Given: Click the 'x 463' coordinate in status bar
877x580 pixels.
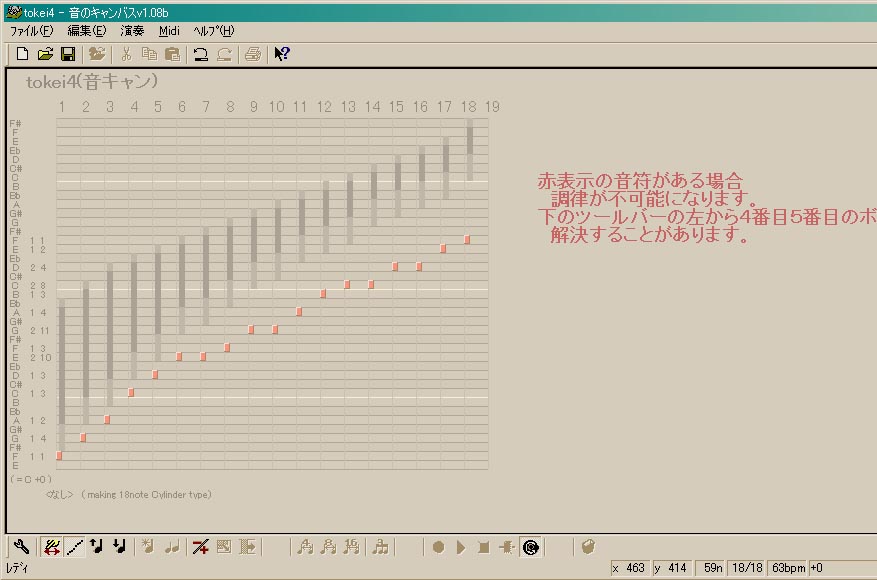Looking at the screenshot, I should pos(630,568).
